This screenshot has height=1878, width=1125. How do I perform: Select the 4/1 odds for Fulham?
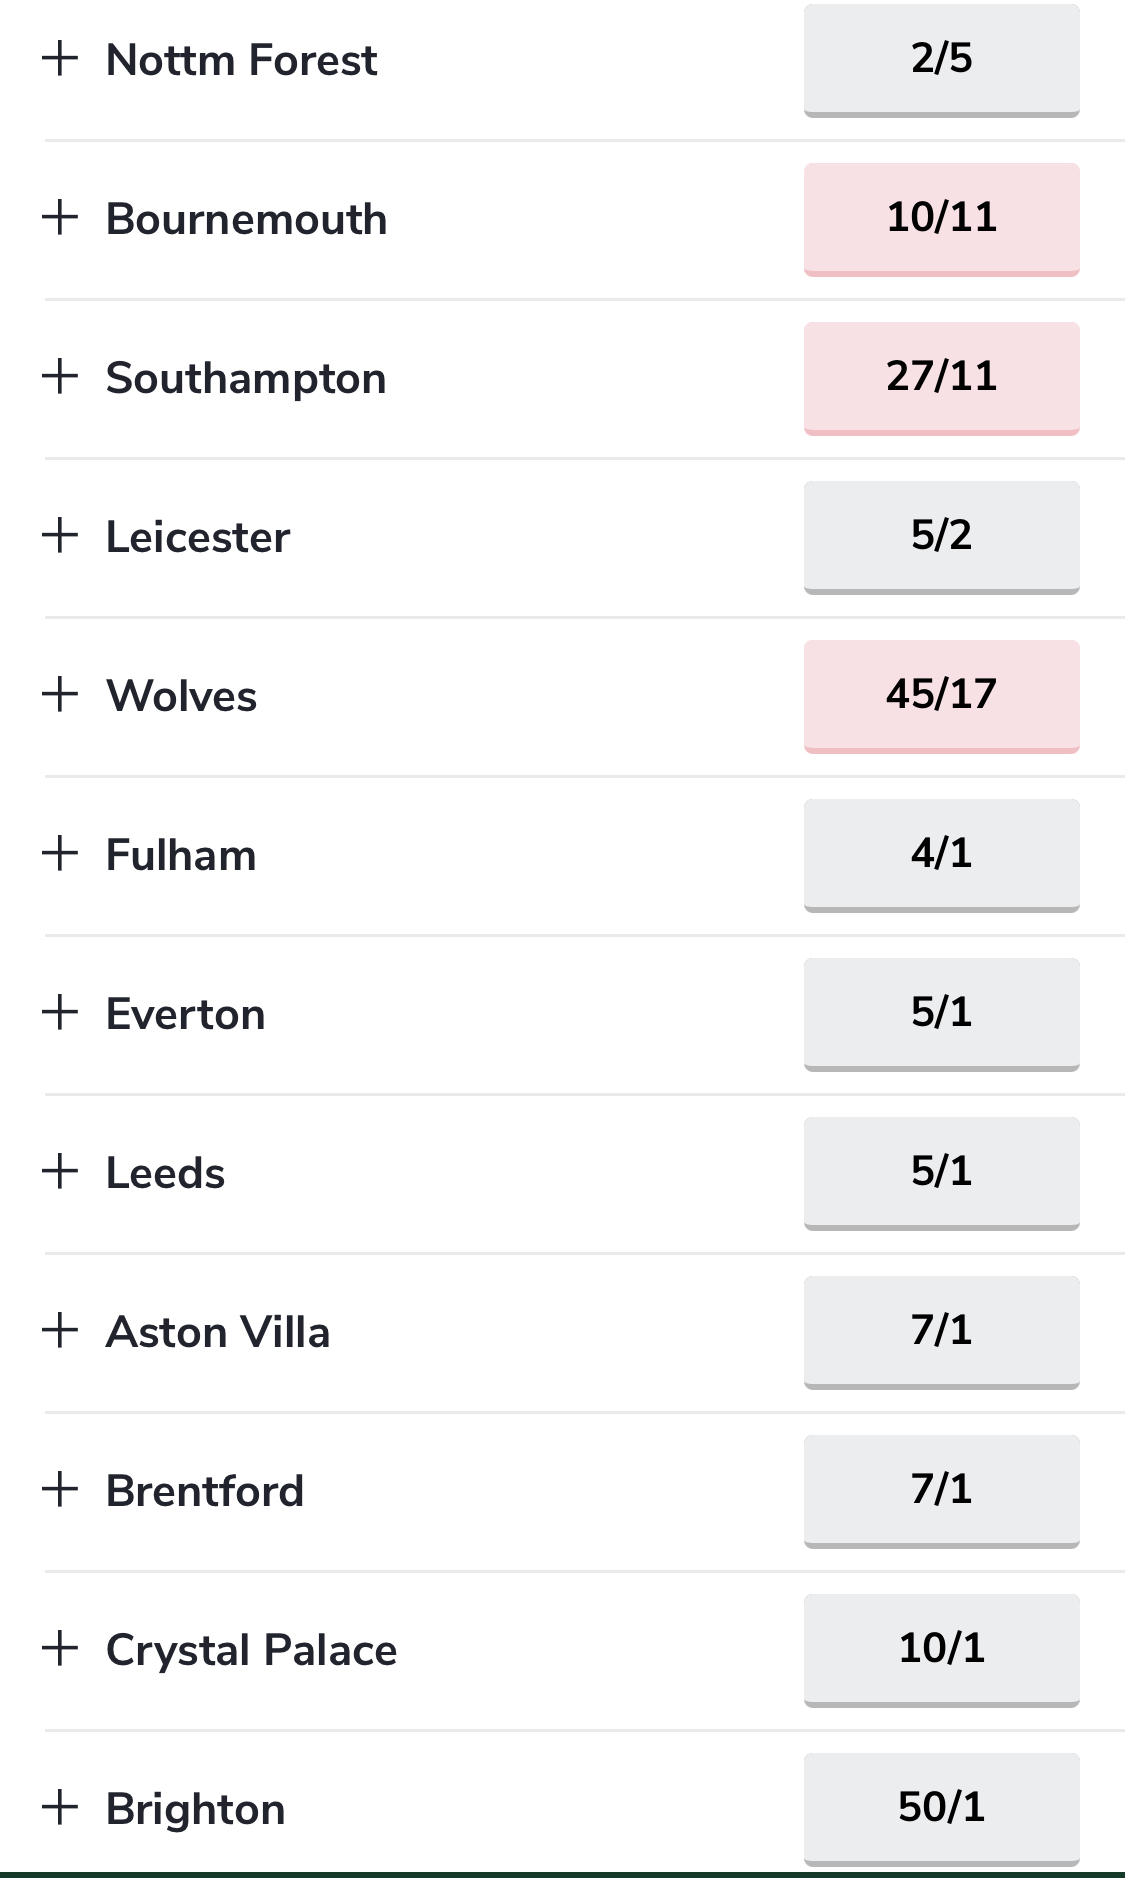941,855
